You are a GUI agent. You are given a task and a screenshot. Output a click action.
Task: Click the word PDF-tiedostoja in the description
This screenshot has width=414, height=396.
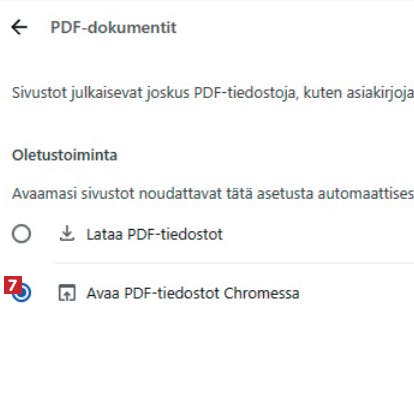point(245,93)
